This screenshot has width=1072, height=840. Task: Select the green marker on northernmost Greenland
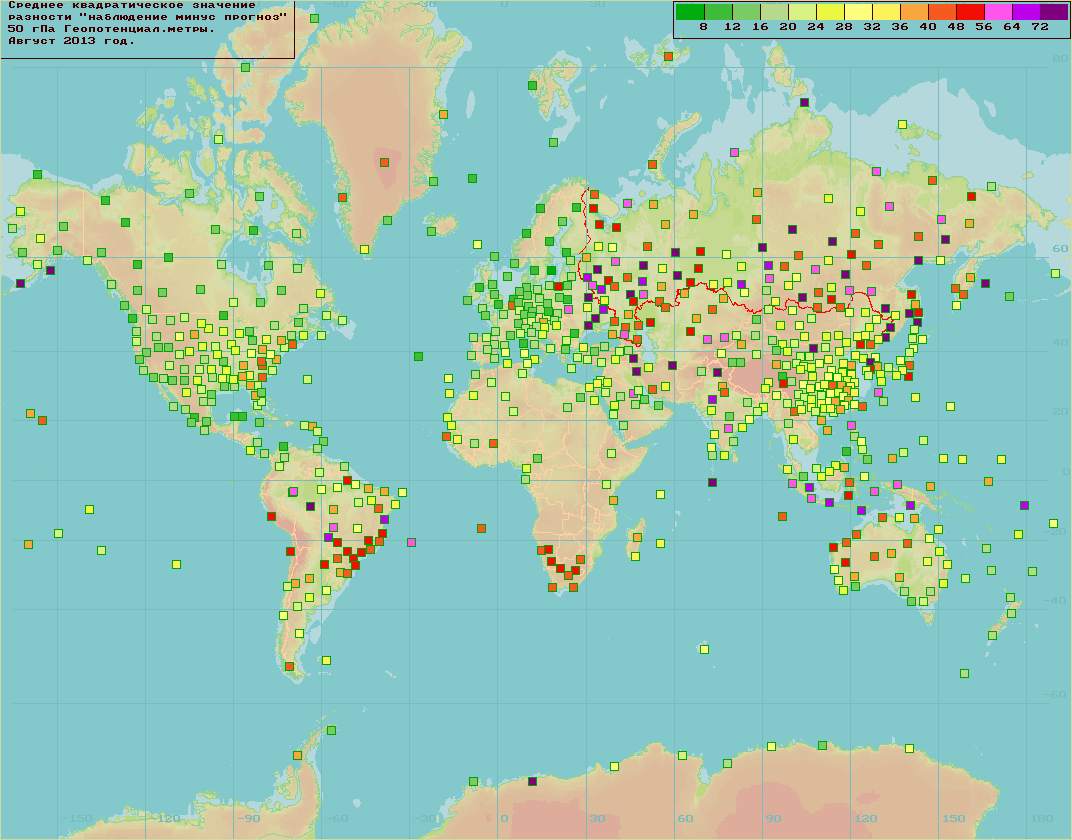(x=314, y=18)
